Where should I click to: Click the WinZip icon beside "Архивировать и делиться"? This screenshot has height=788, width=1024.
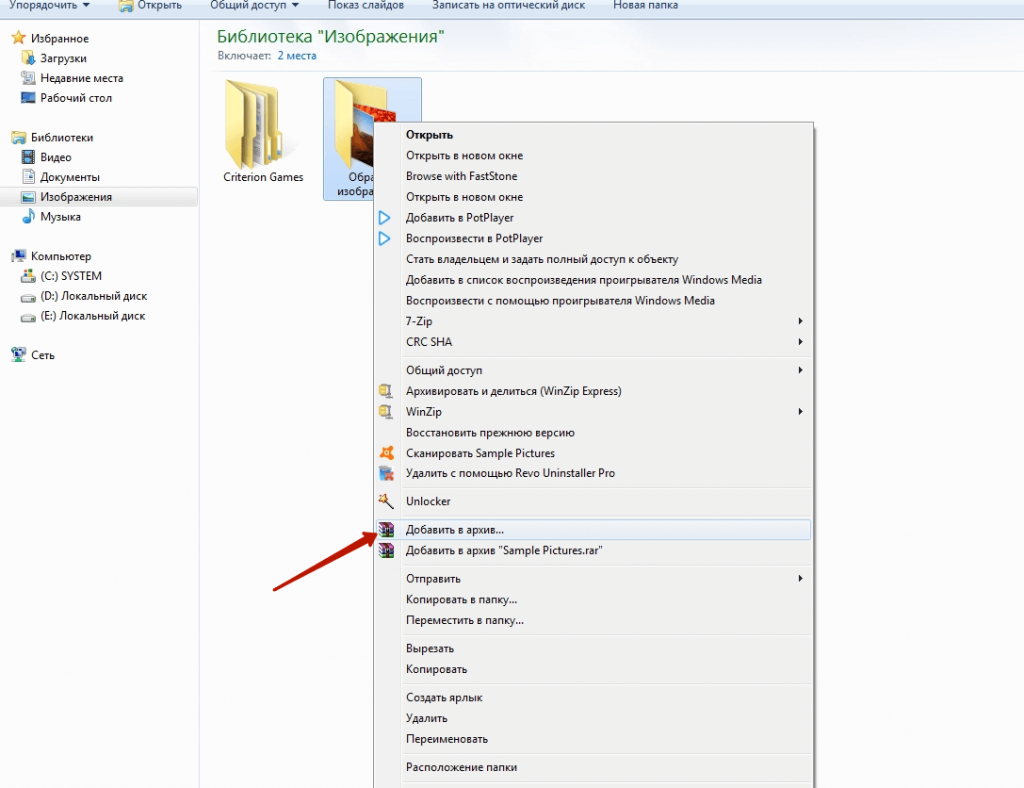386,391
